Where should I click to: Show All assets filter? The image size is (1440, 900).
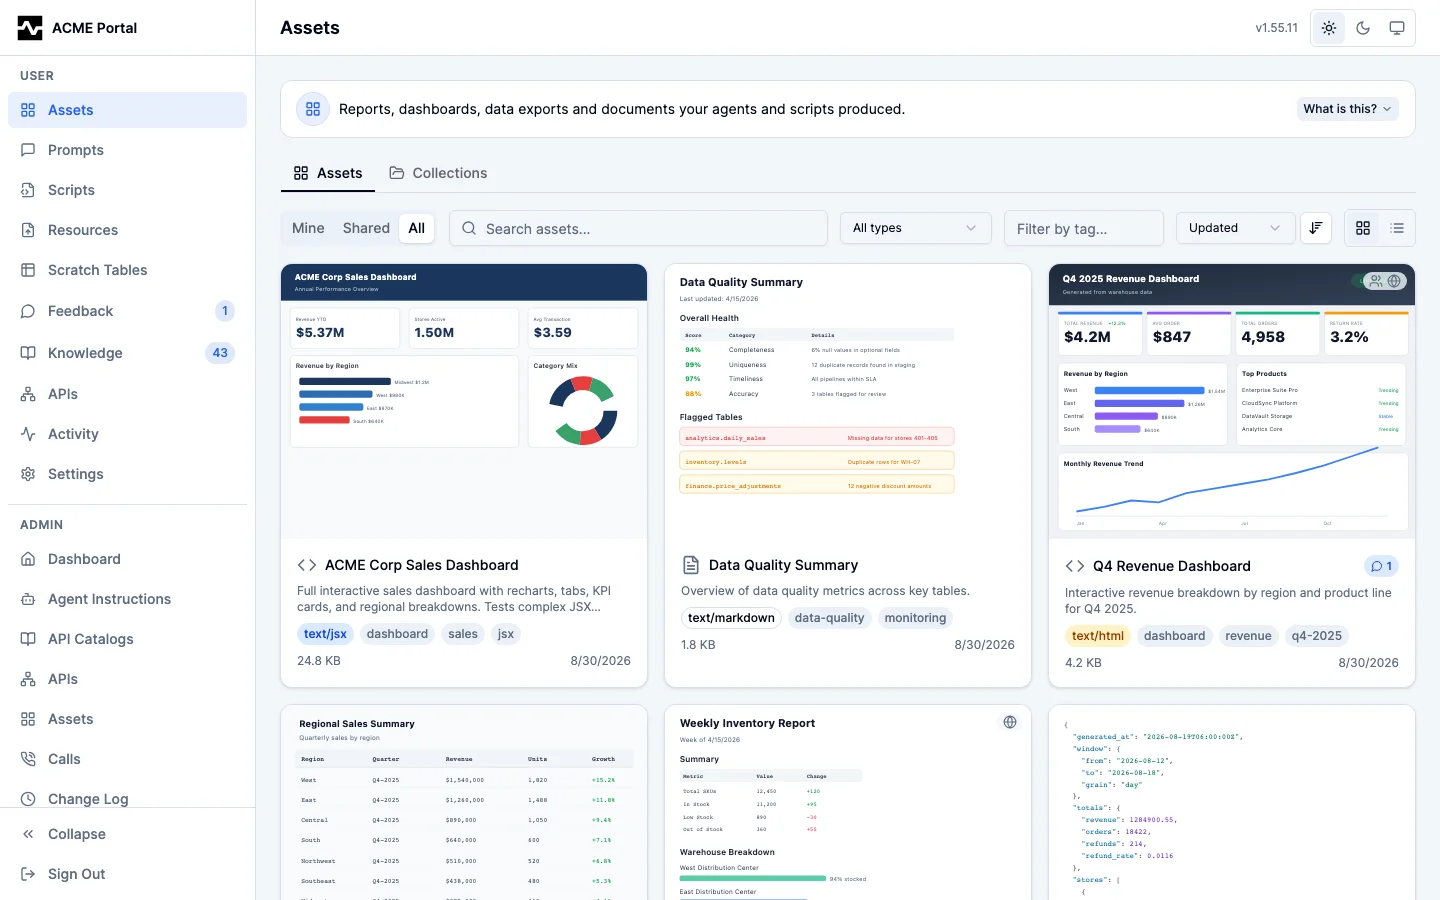click(x=417, y=228)
